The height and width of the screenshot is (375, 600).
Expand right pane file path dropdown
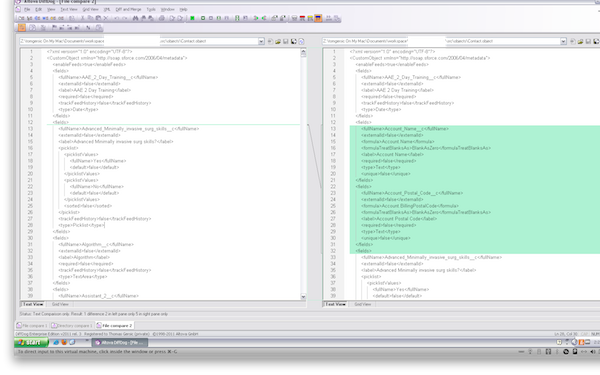coord(563,41)
